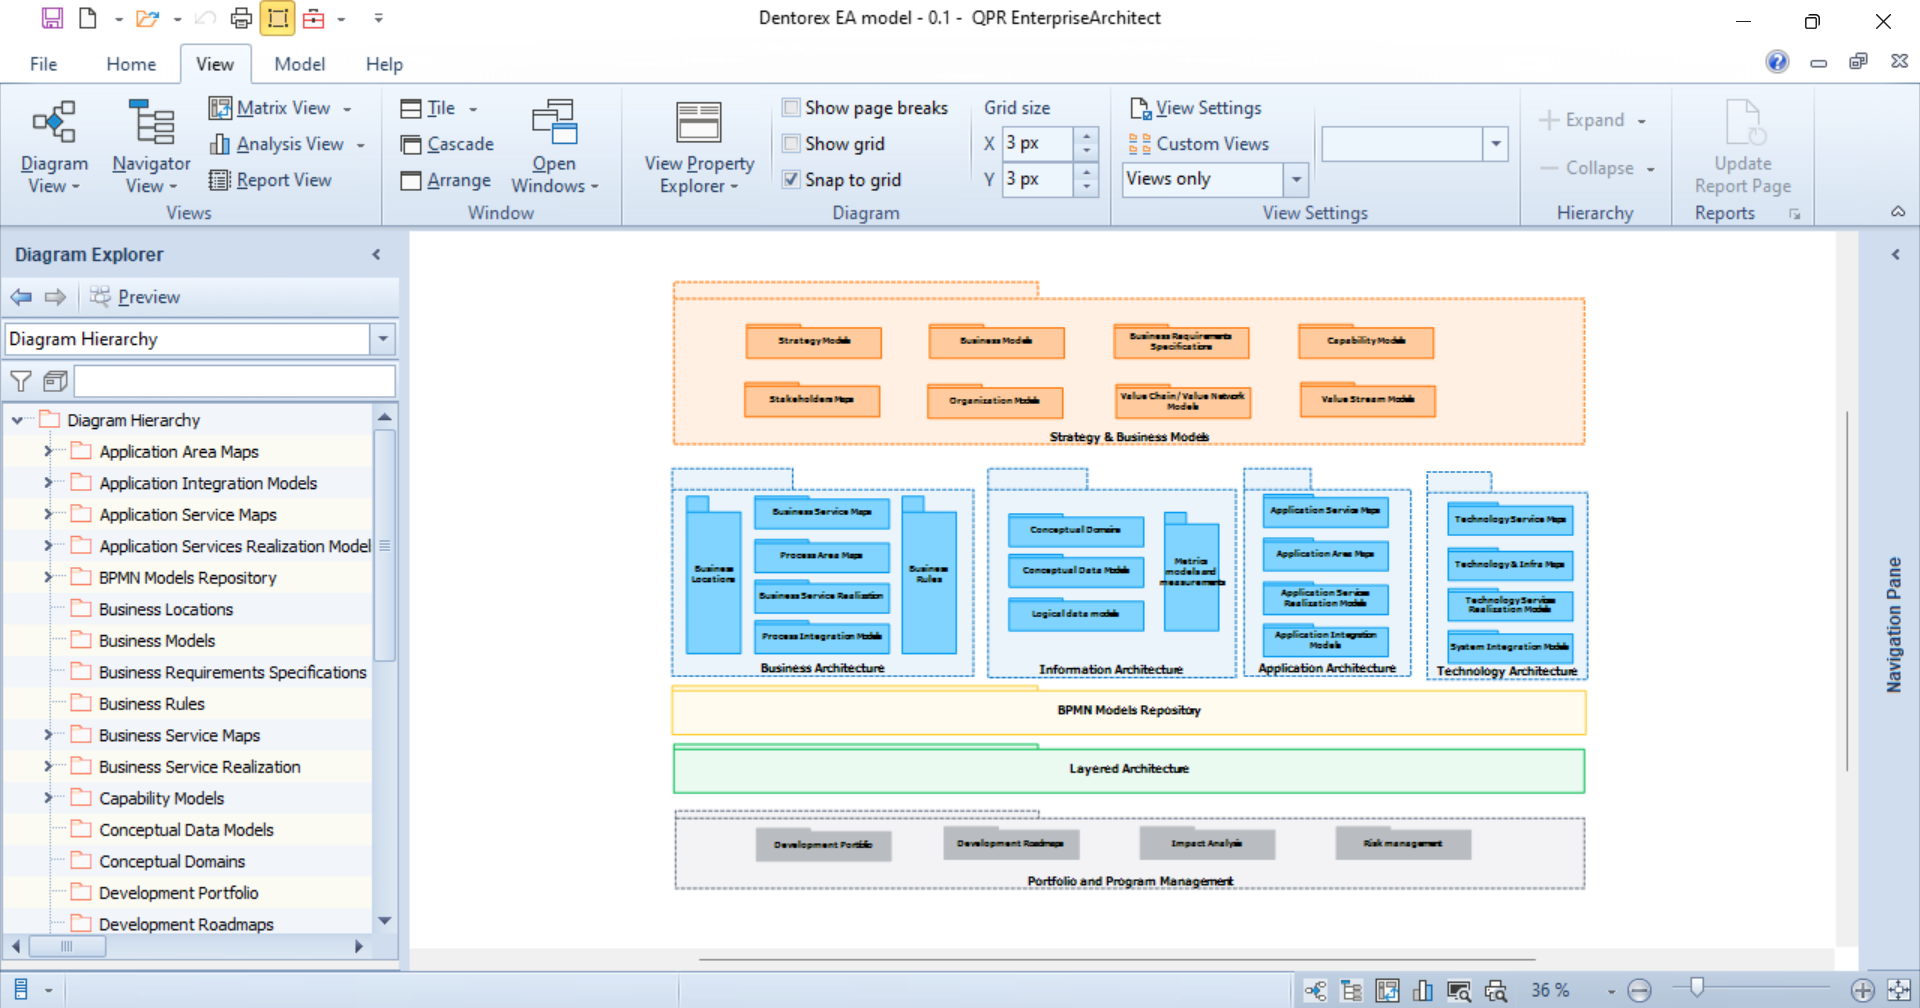This screenshot has width=1920, height=1008.
Task: Adjust the zoom slider handle in status bar
Action: coord(1696,988)
